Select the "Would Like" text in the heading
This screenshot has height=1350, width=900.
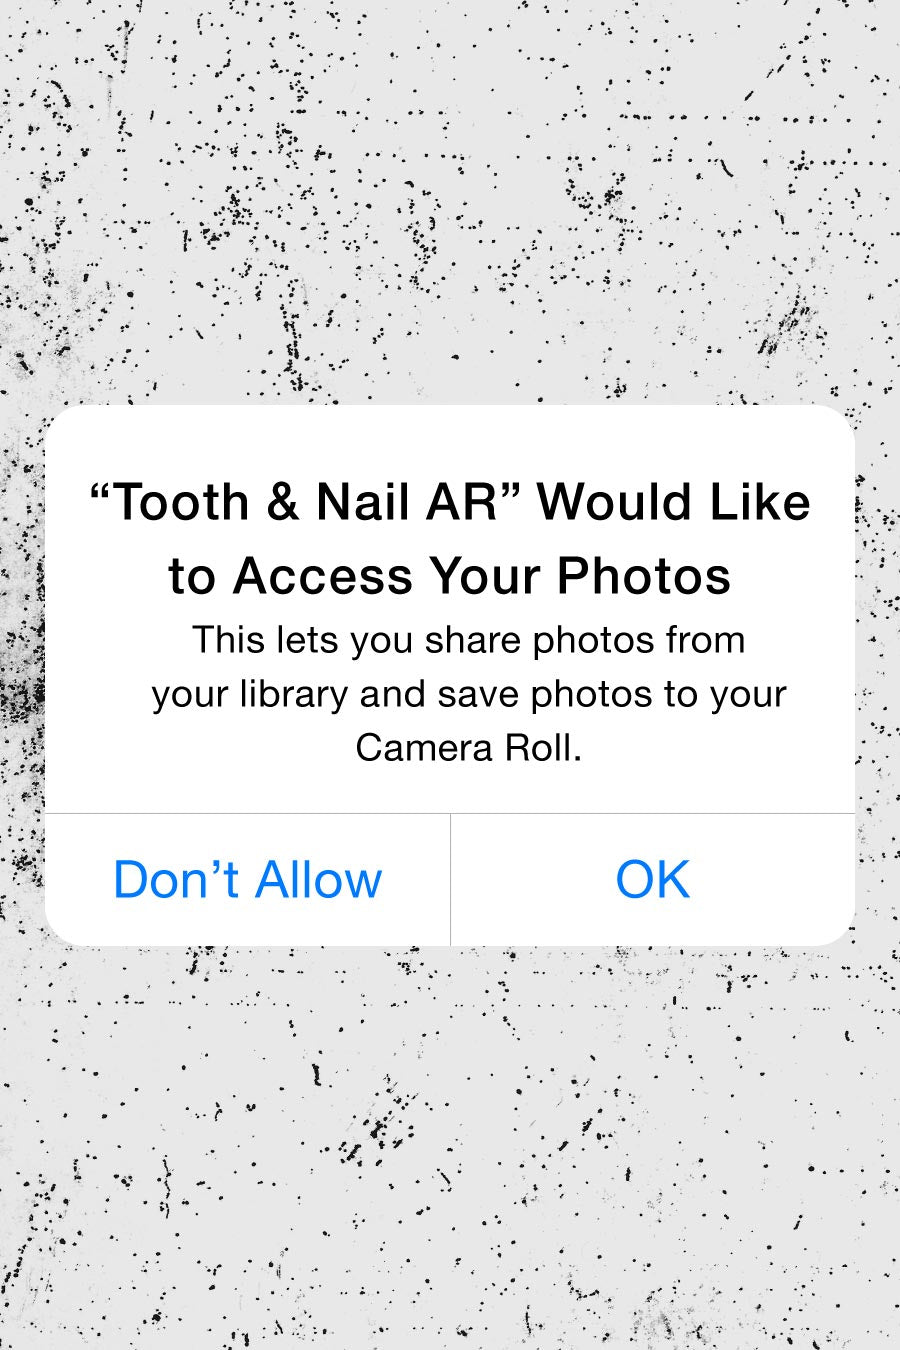tap(674, 502)
